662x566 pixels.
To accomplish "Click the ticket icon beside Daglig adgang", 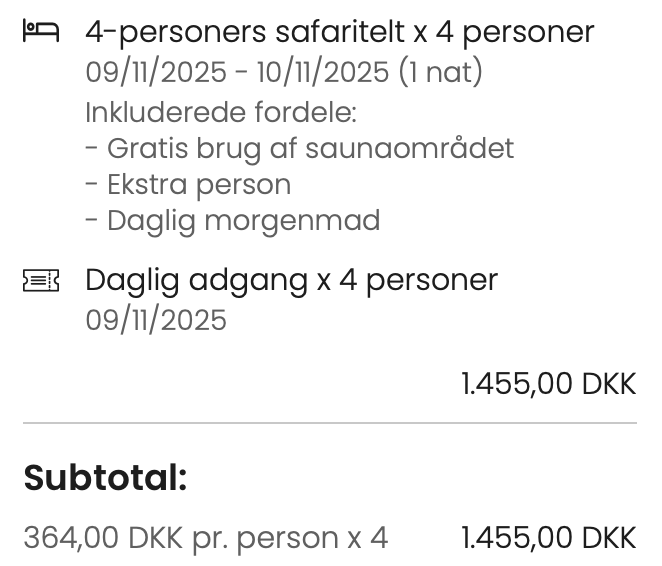I will [41, 280].
